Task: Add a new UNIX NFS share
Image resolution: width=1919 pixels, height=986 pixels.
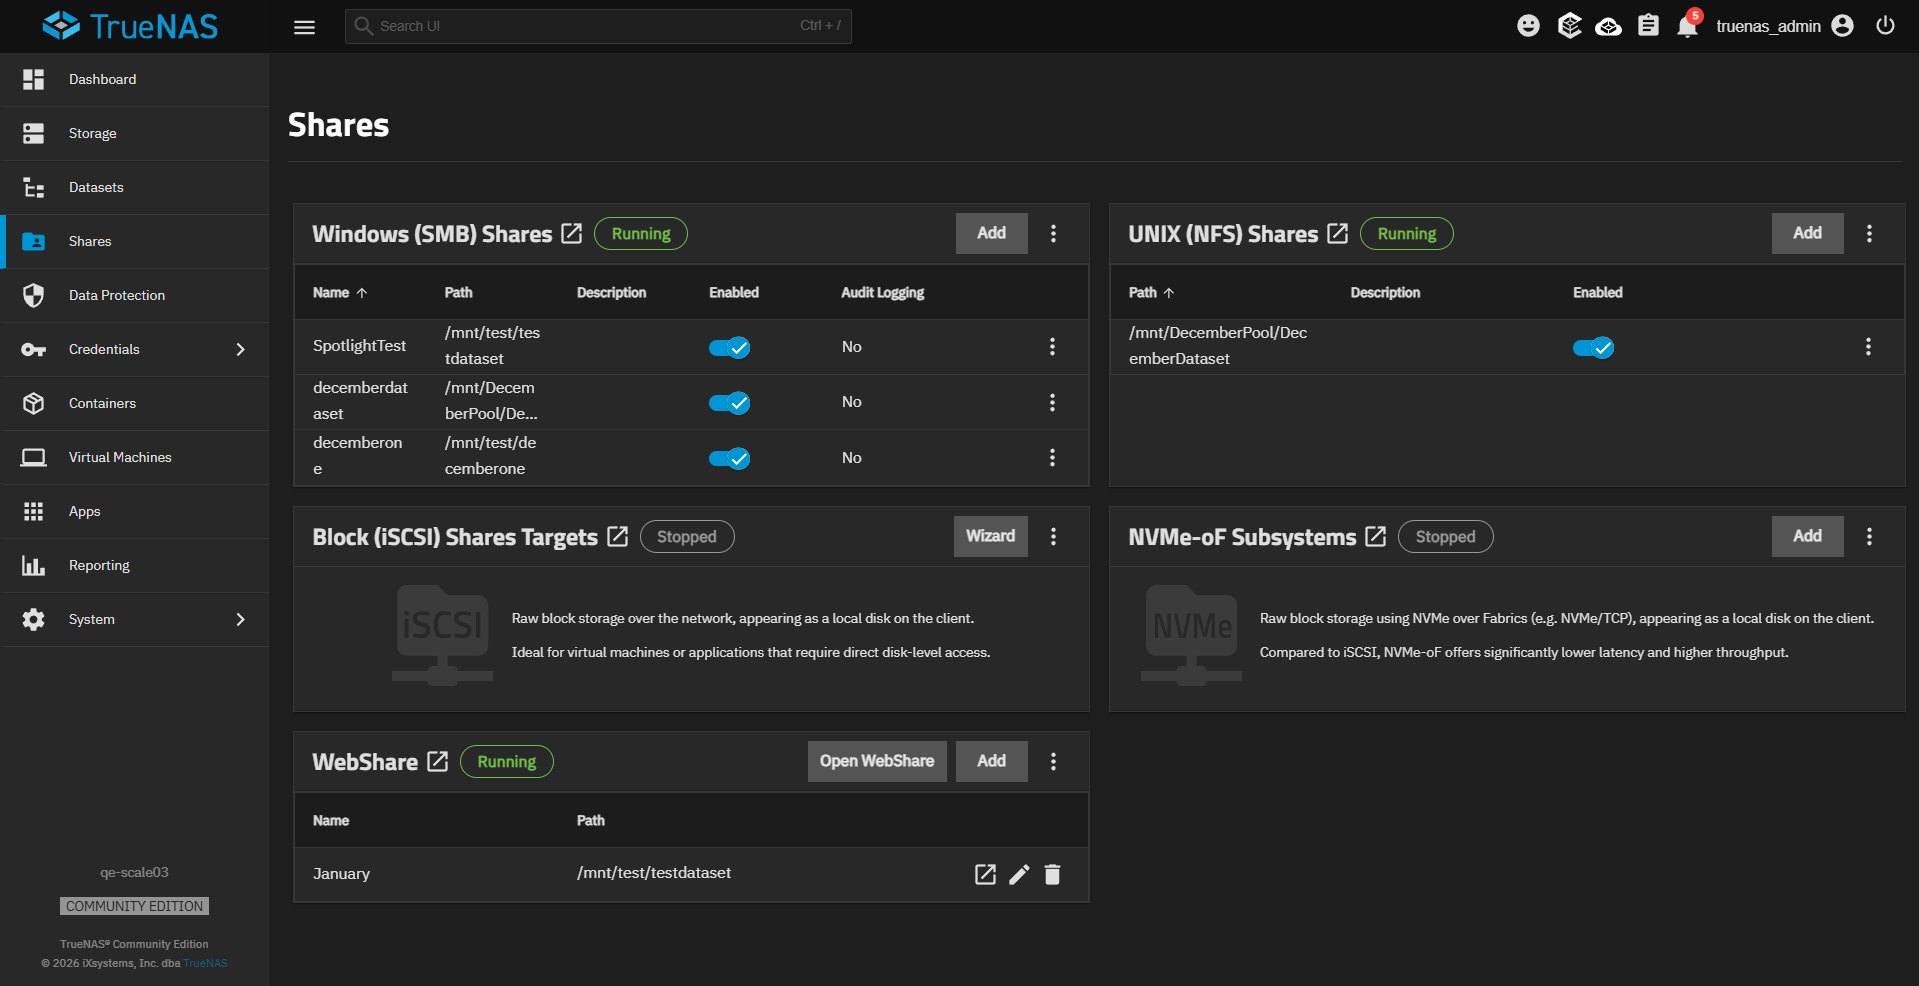Action: pyautogui.click(x=1807, y=233)
